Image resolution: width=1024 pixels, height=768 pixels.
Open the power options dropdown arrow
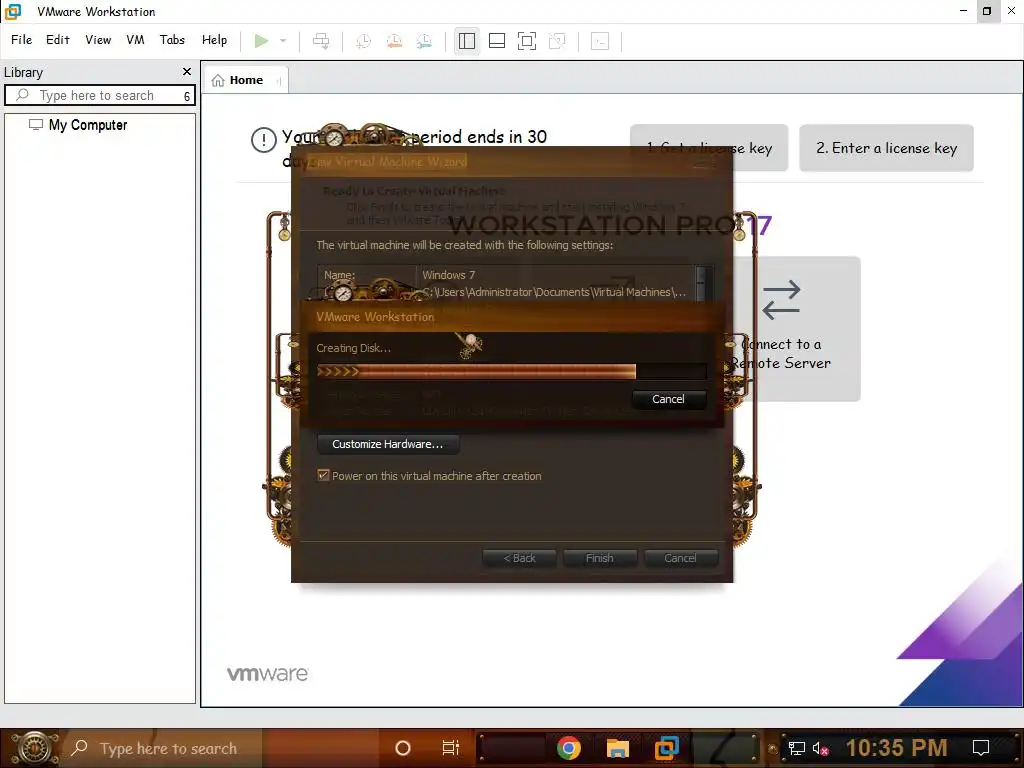click(283, 41)
